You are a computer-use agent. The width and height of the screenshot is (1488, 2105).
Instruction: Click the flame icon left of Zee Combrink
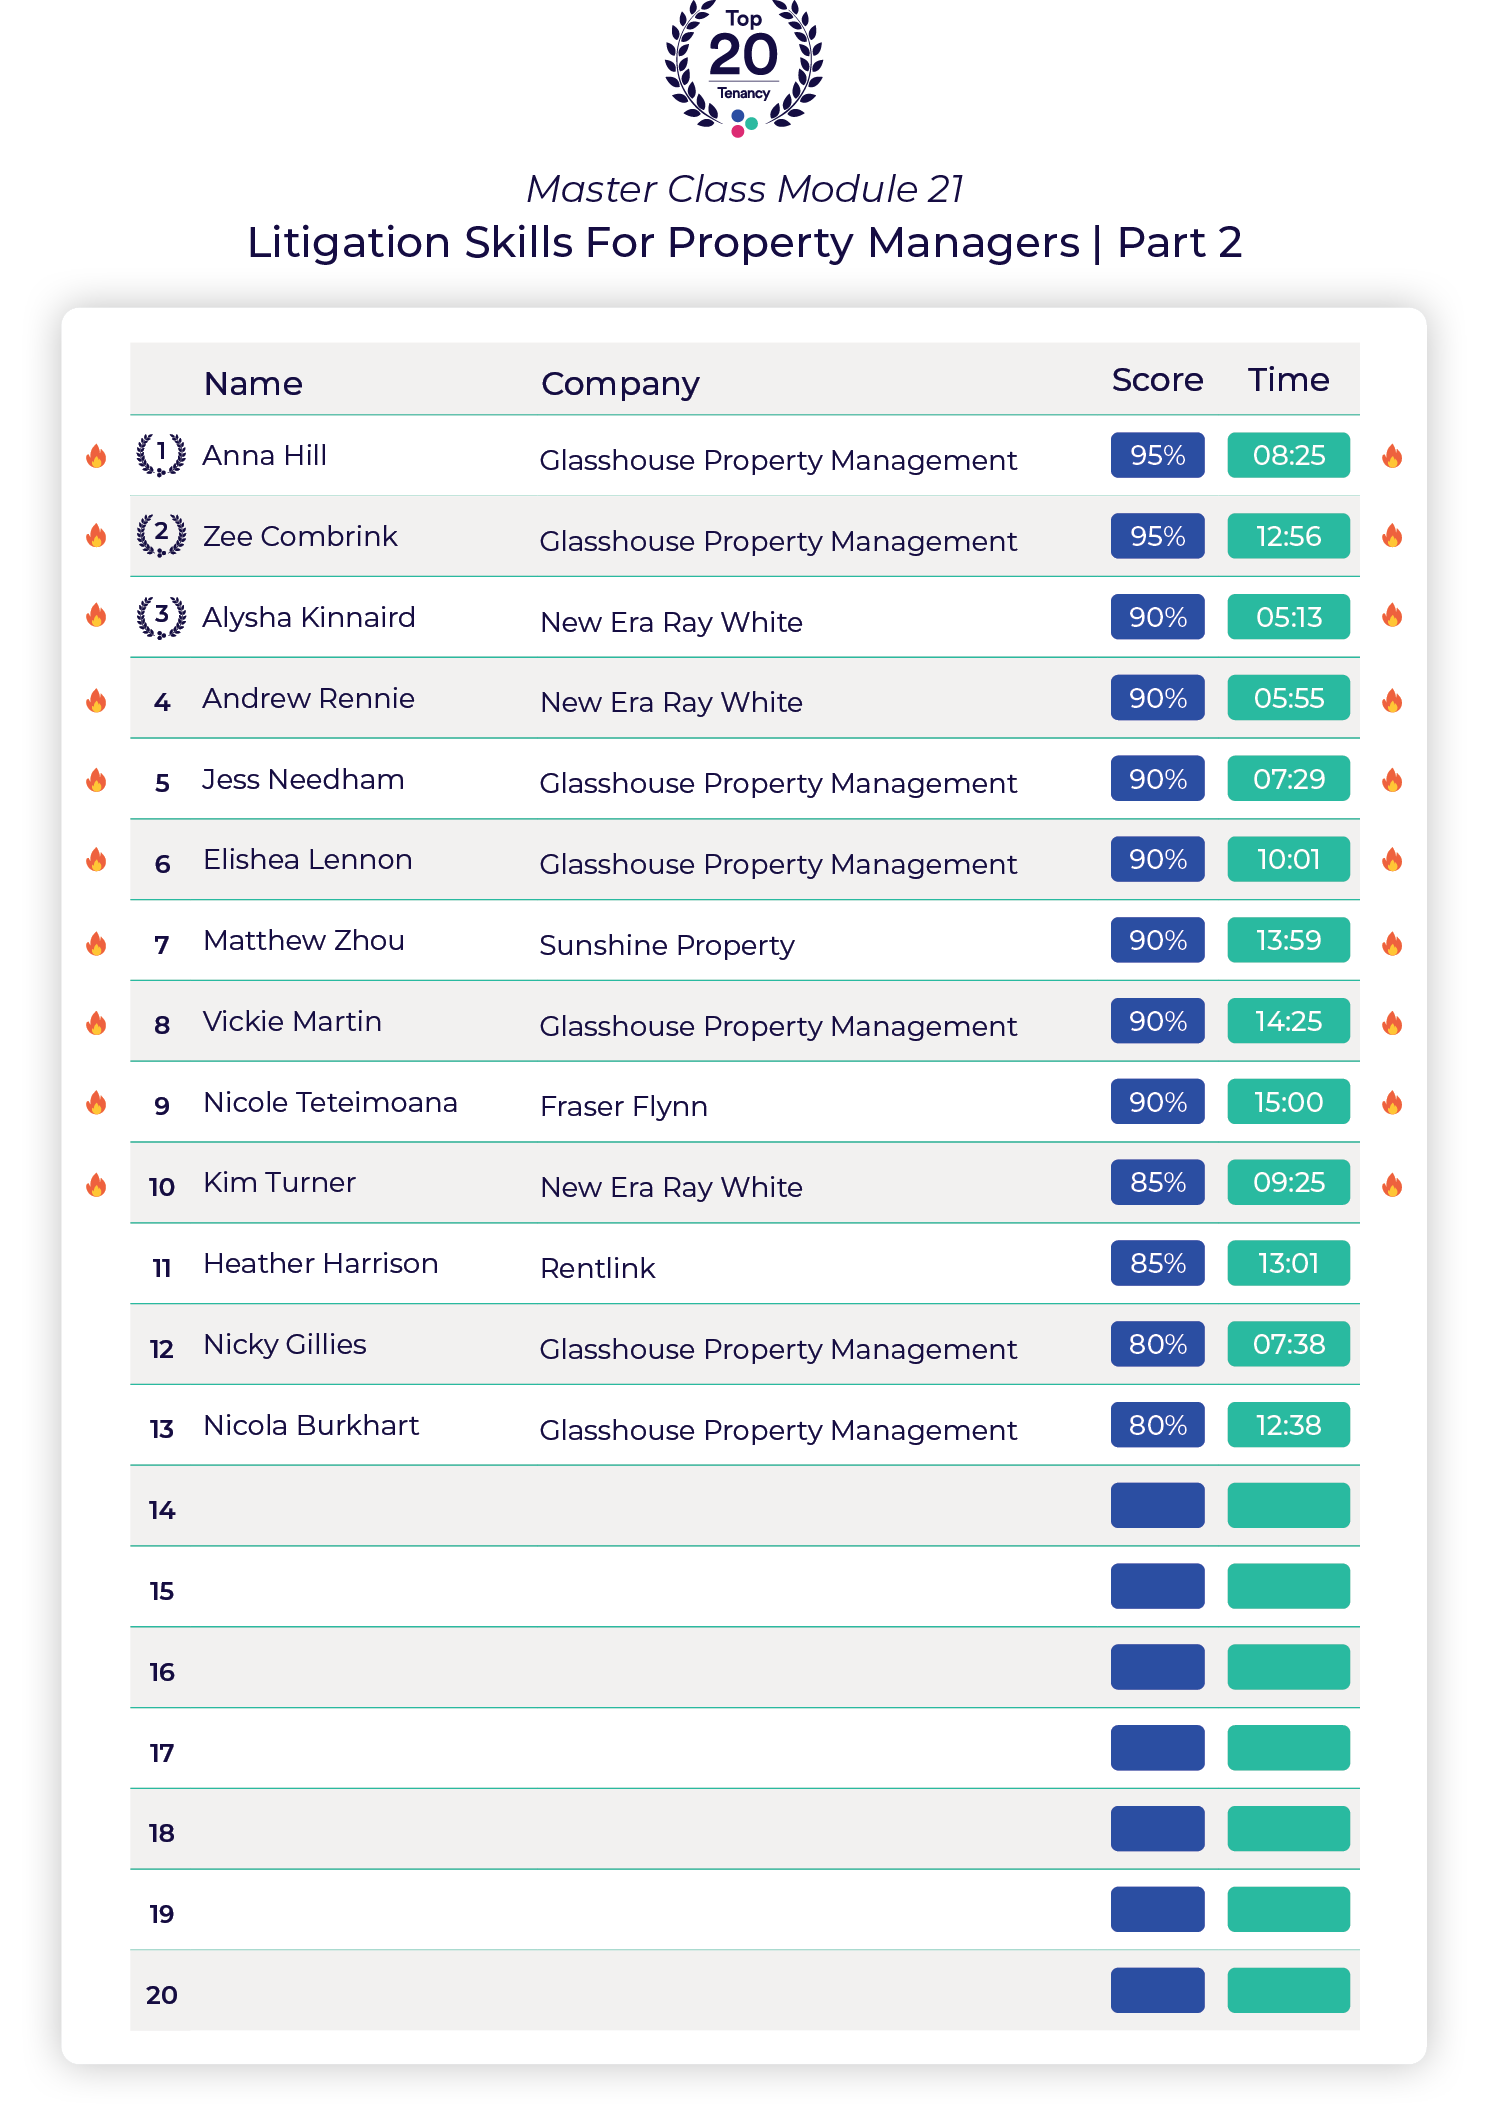click(96, 535)
